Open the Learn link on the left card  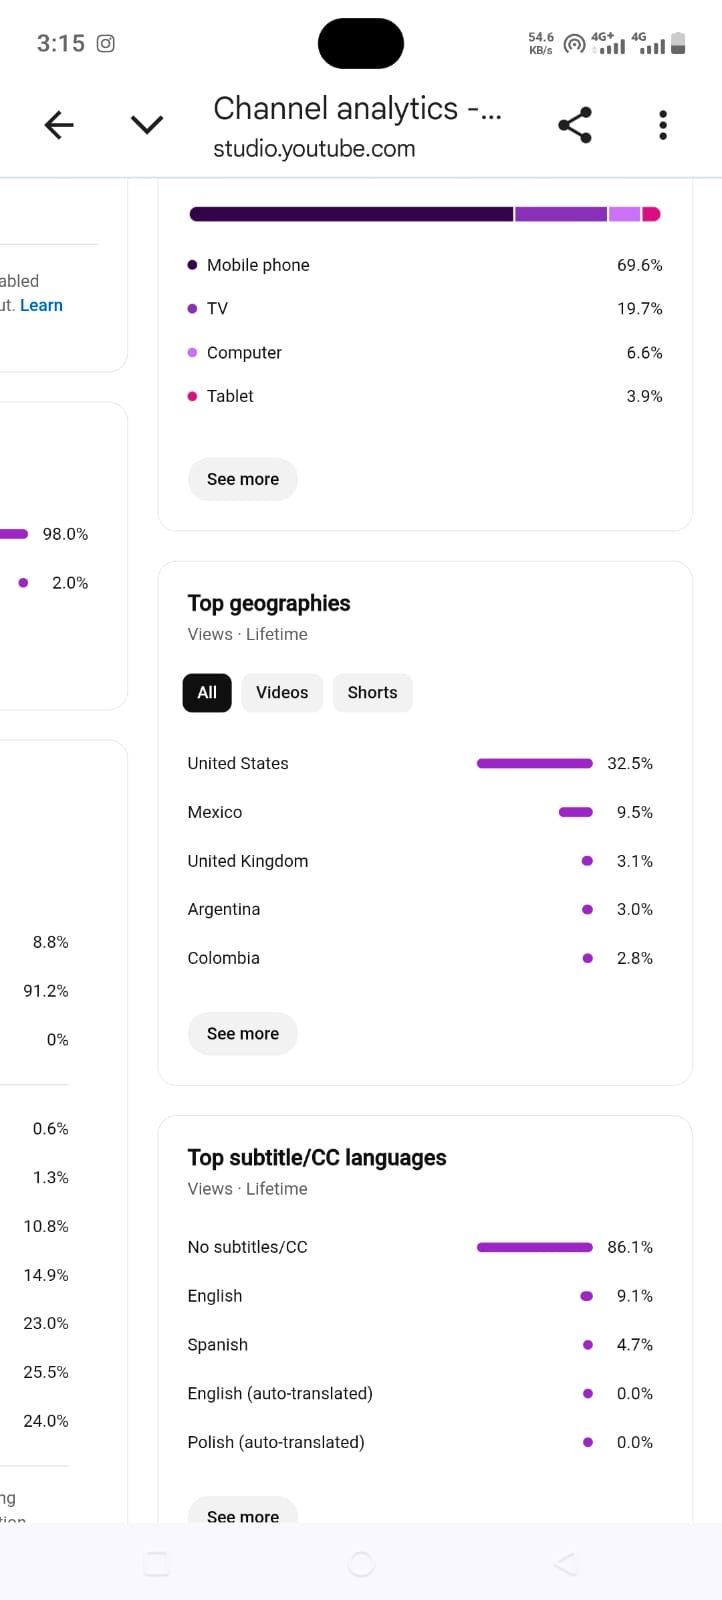click(41, 305)
